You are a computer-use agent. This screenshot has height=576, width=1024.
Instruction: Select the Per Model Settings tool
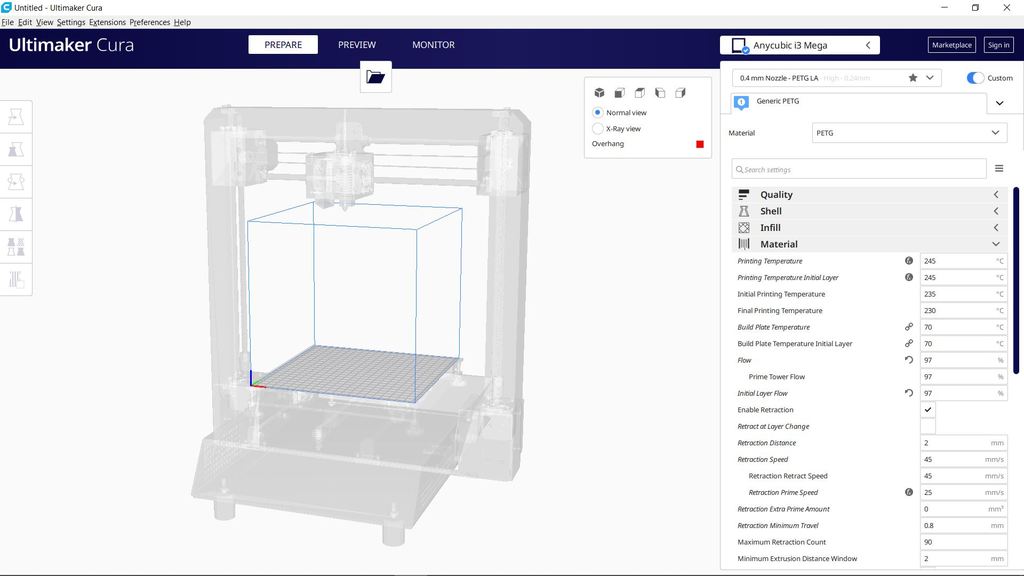16,247
